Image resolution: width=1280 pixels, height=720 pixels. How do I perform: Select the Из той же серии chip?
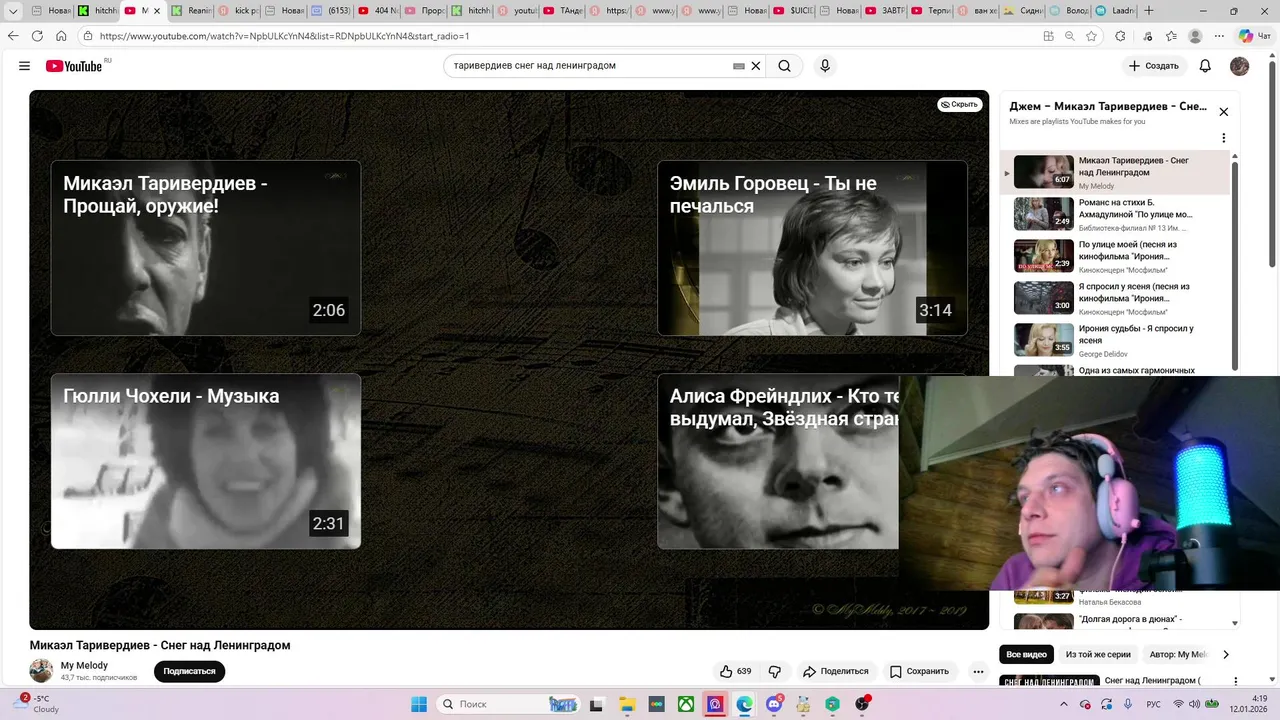[1098, 654]
